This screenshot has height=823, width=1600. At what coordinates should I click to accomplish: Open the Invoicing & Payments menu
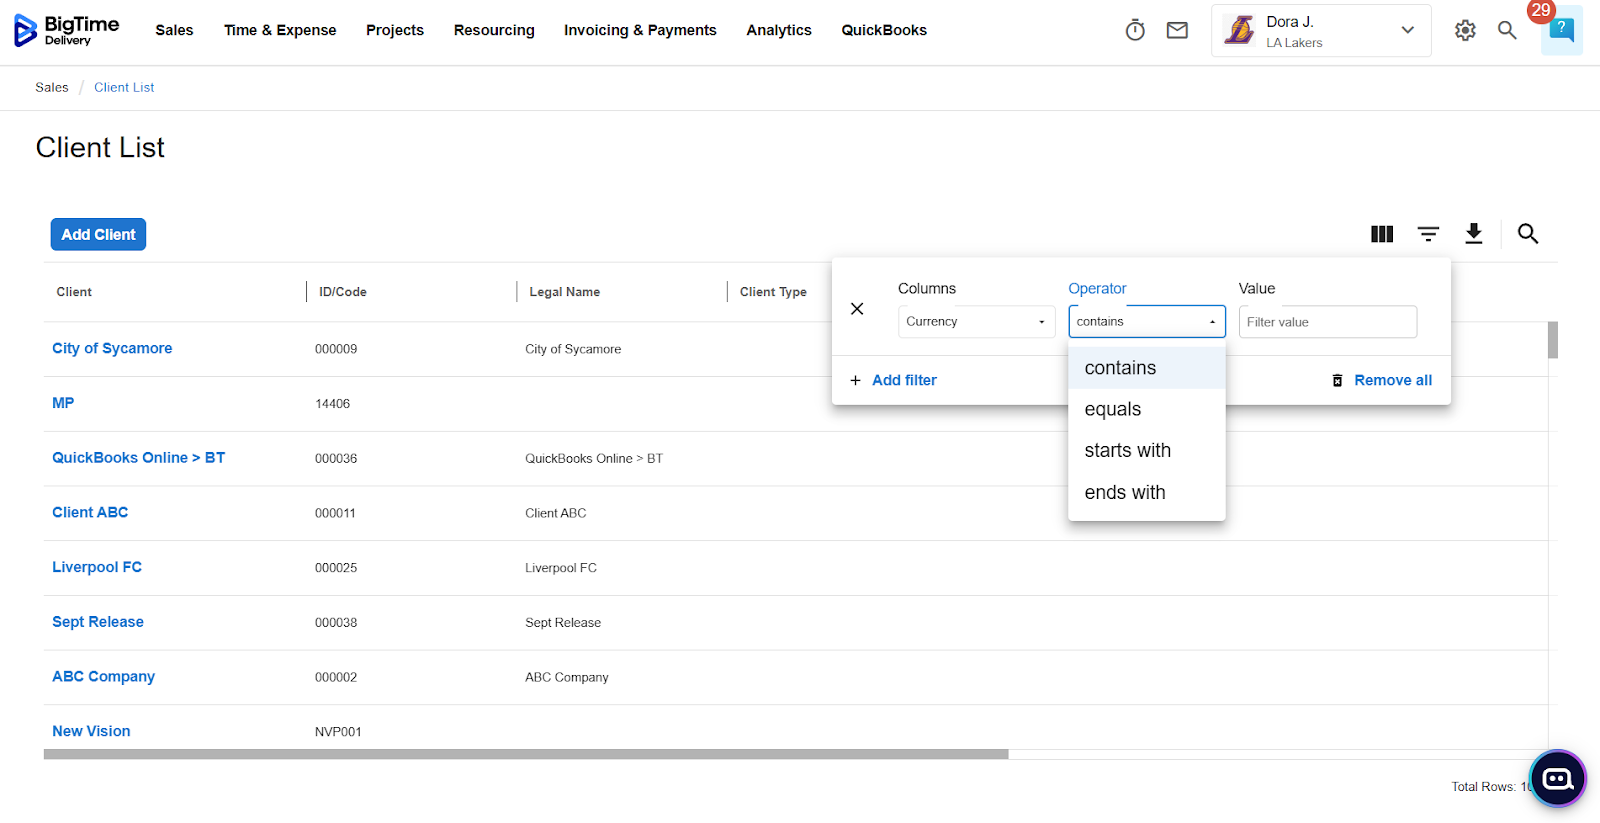click(640, 30)
